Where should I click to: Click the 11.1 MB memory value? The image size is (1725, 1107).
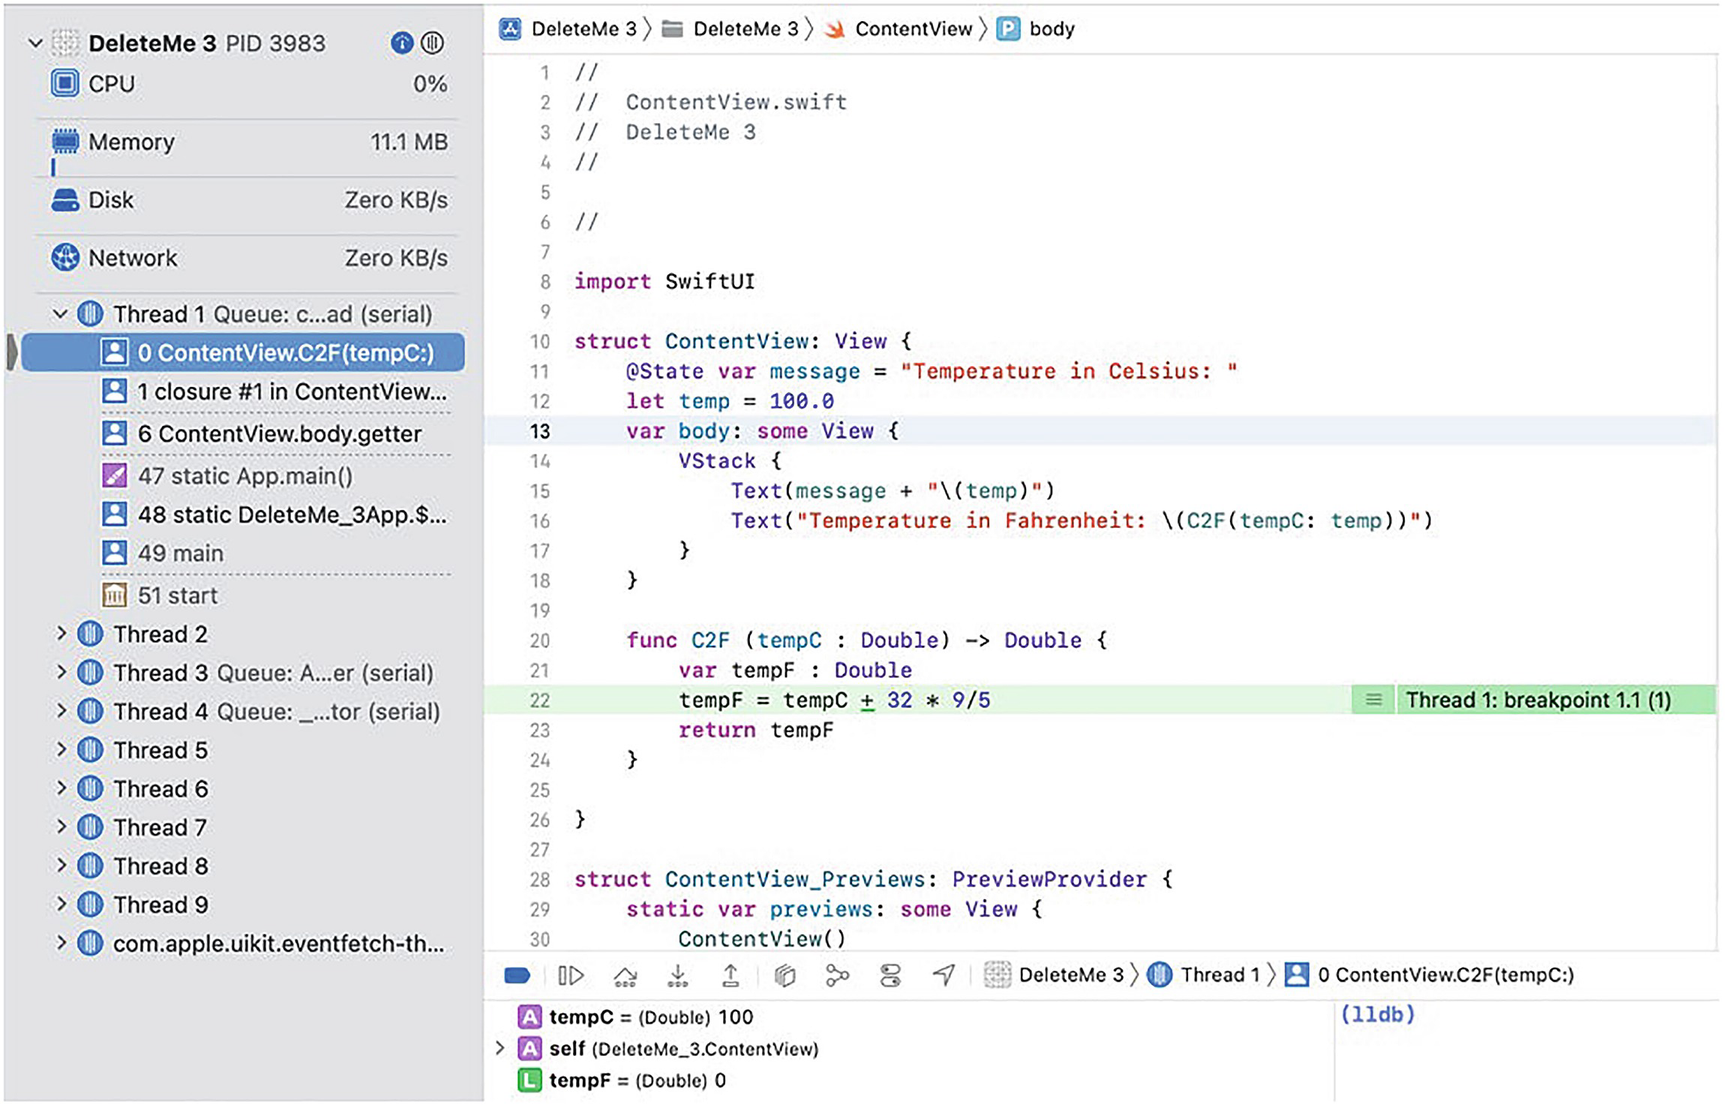(409, 142)
